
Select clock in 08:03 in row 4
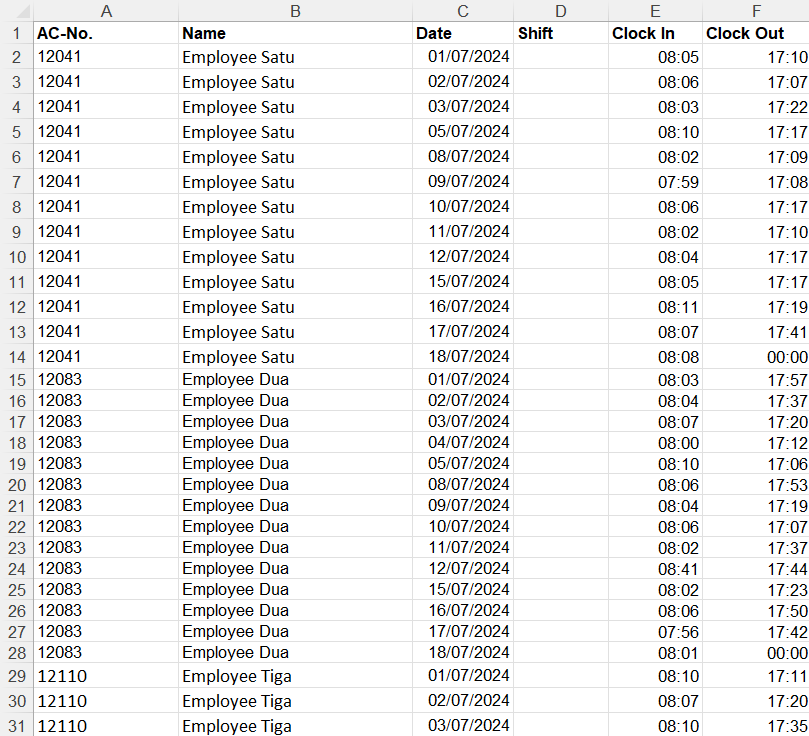click(655, 106)
